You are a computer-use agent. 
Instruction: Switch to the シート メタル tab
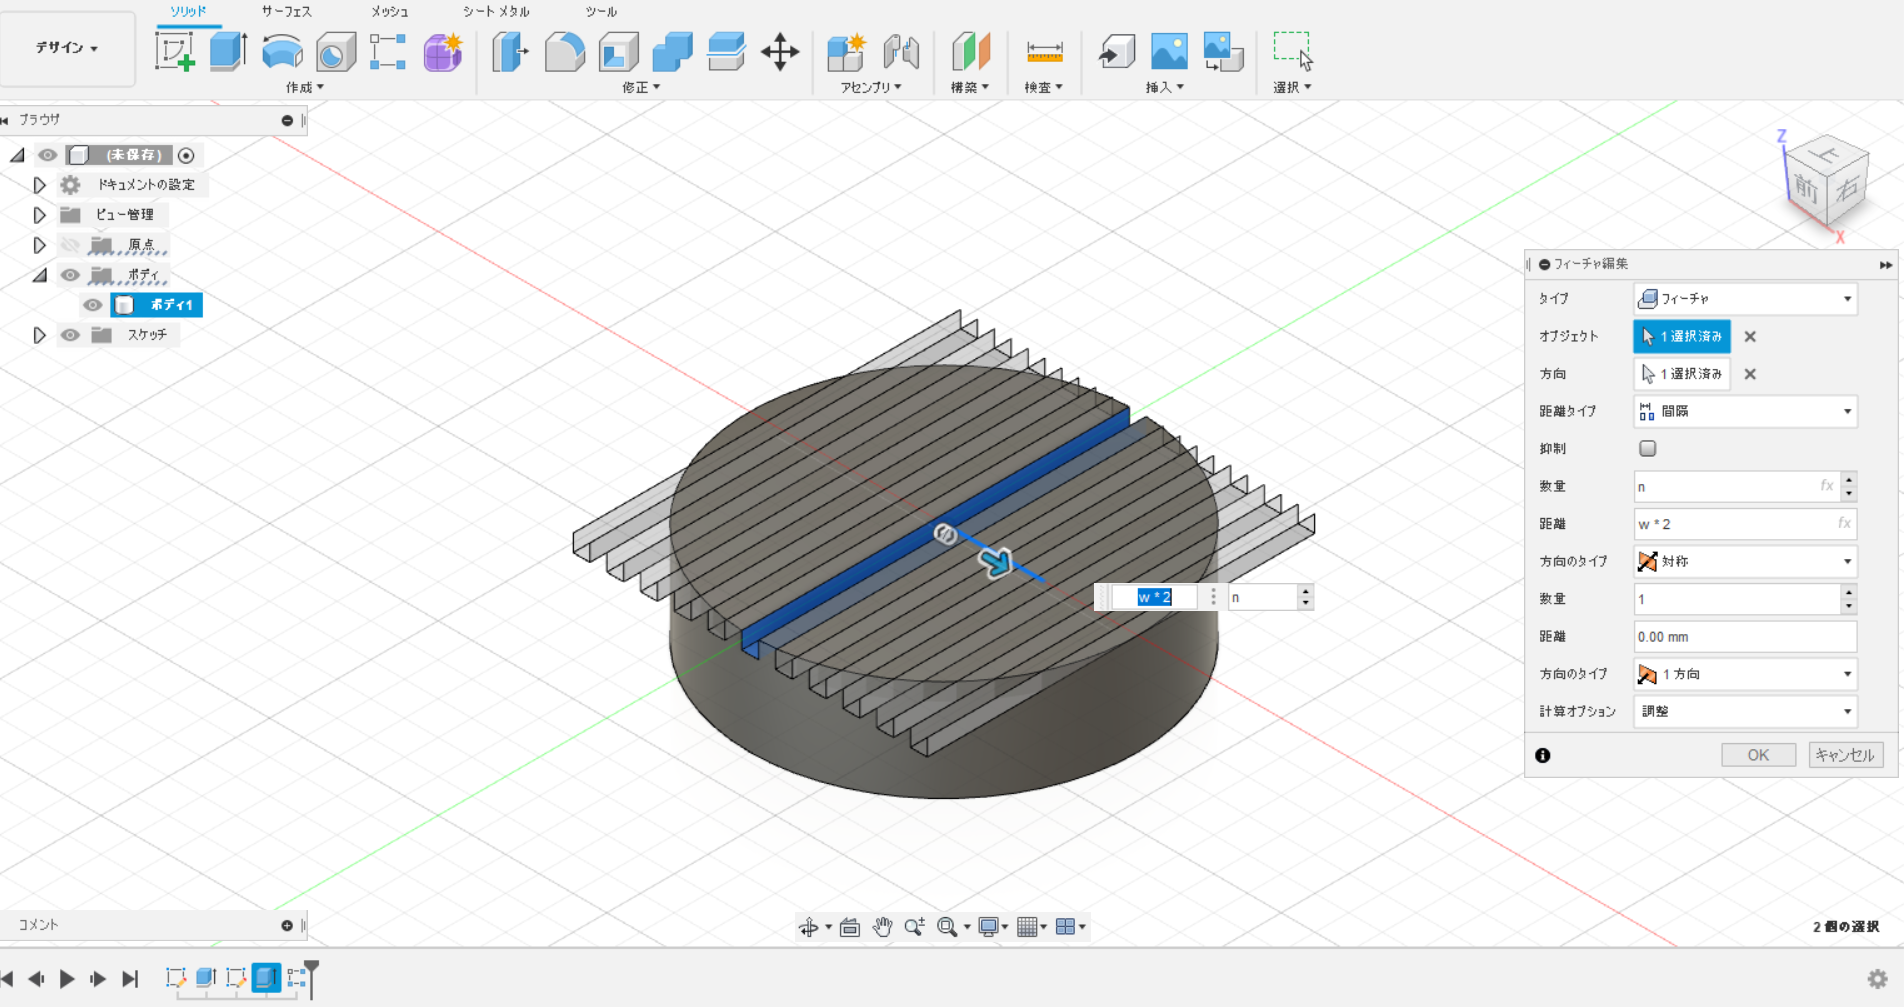496,12
